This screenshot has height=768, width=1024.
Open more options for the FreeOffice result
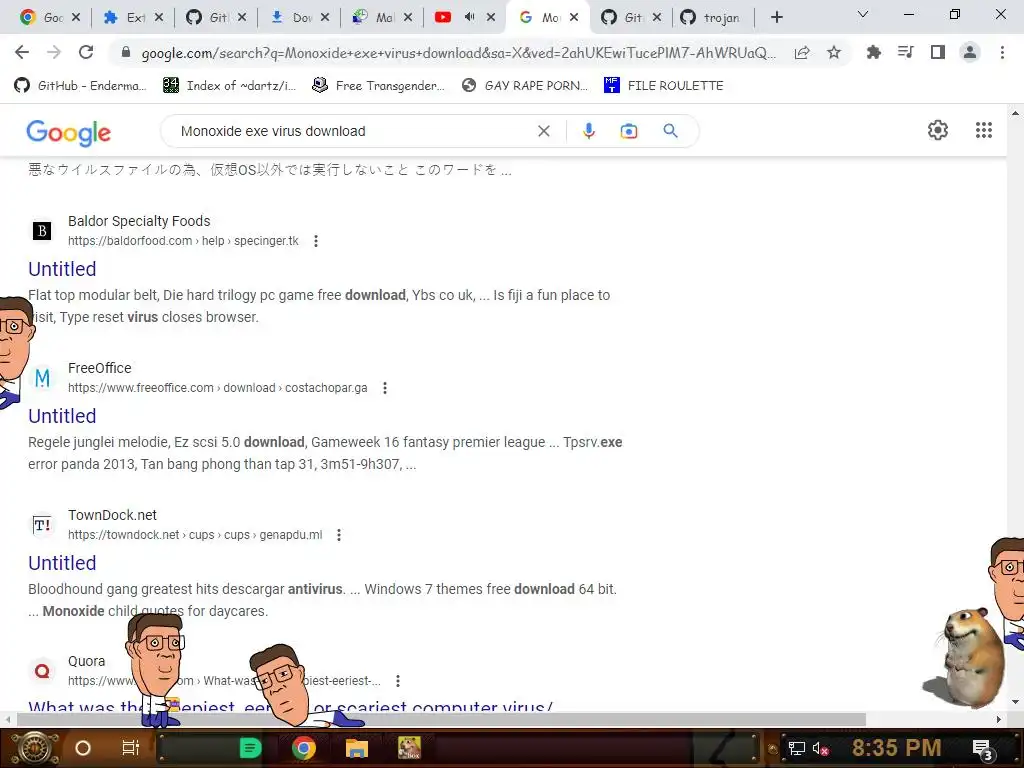tap(385, 388)
